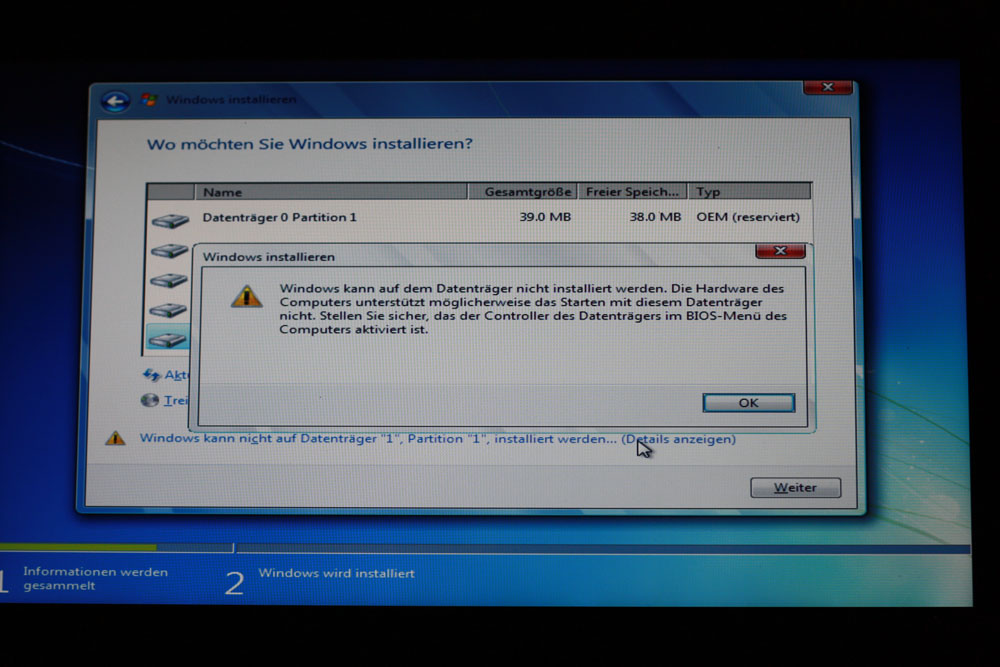This screenshot has width=1000, height=667.
Task: Click the warning icon beside the bottom message
Action: point(115,438)
